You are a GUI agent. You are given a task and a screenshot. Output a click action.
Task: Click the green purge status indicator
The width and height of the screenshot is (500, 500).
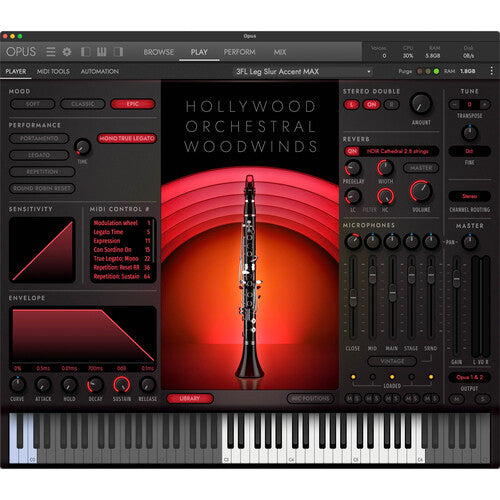click(436, 71)
